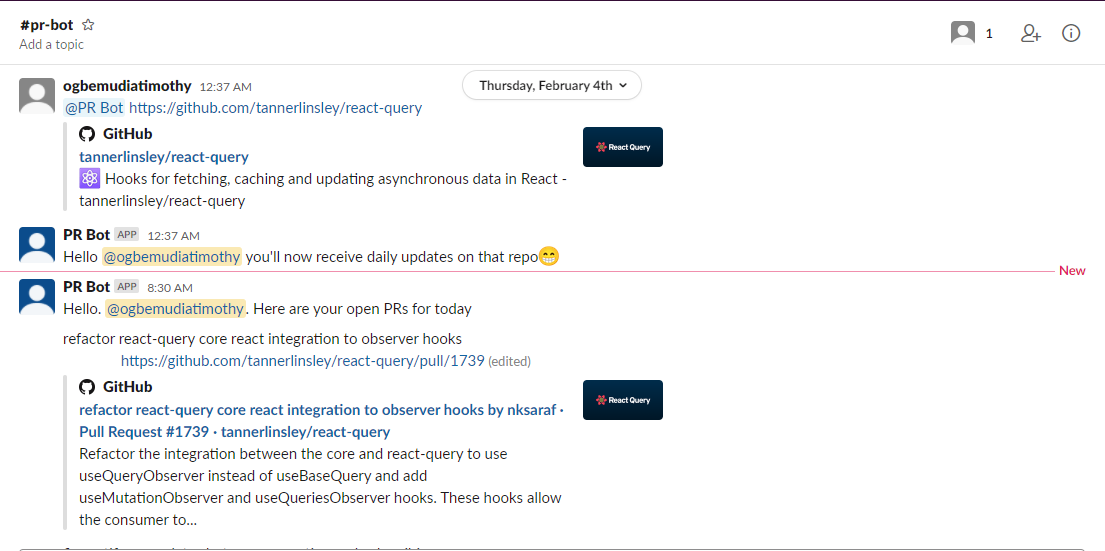Open the #pr-bot channel name header
This screenshot has width=1105, height=551.
click(x=47, y=25)
